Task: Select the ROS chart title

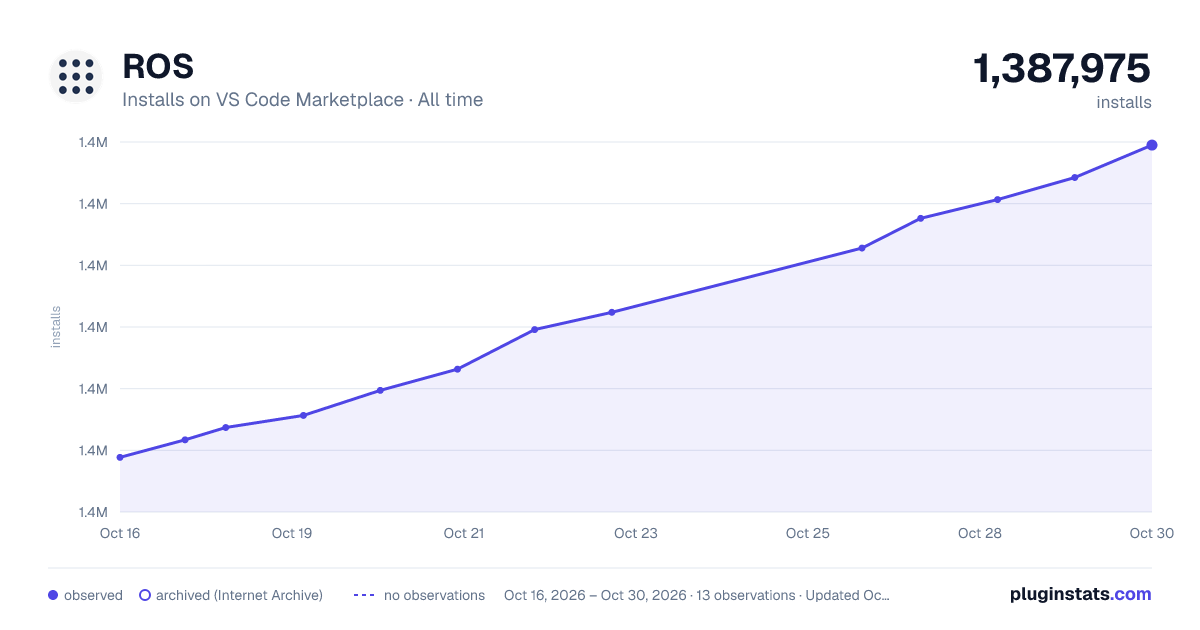Action: coord(158,66)
